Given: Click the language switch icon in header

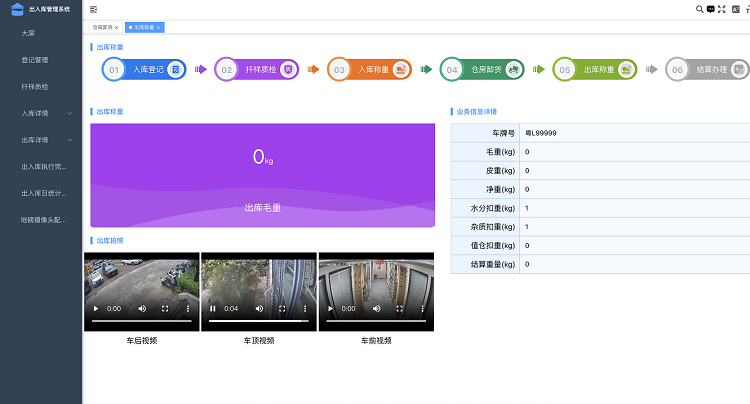Looking at the screenshot, I should (736, 9).
